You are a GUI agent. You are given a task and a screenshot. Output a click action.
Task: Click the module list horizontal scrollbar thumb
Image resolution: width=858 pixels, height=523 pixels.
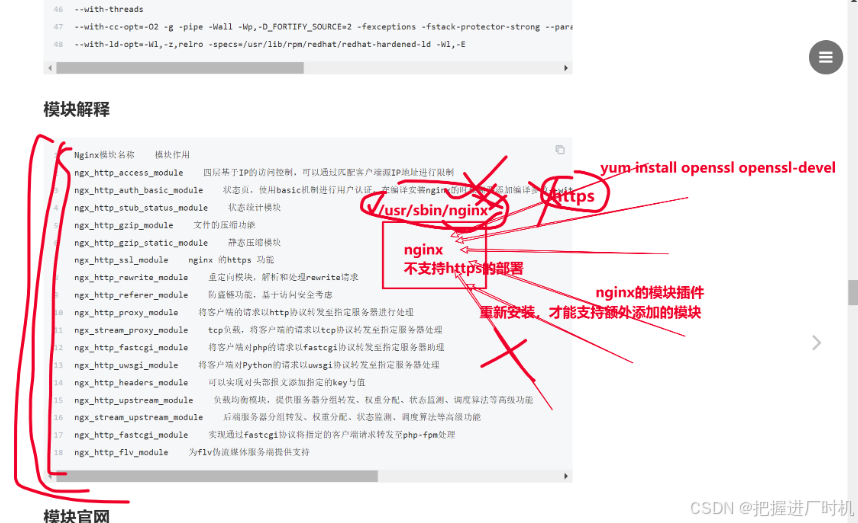[x=217, y=476]
